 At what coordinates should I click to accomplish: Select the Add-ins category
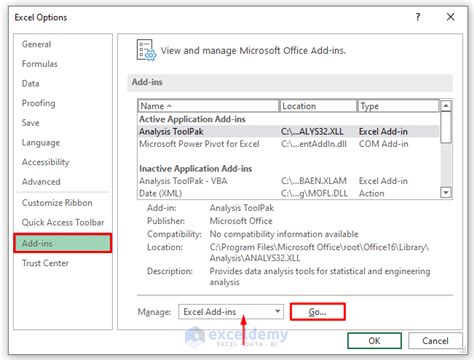point(63,243)
